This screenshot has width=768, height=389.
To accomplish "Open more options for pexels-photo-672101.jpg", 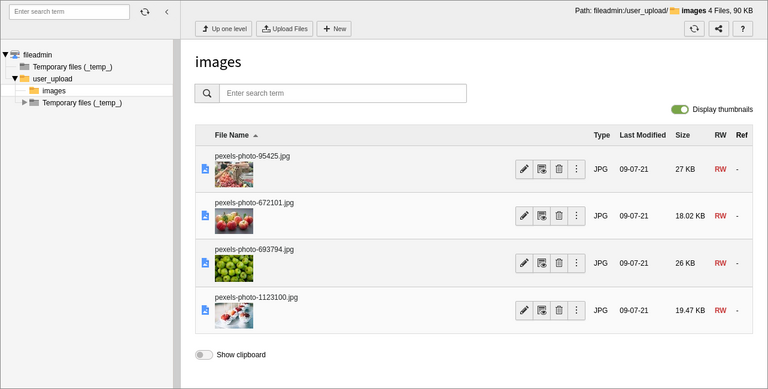I will 576,216.
